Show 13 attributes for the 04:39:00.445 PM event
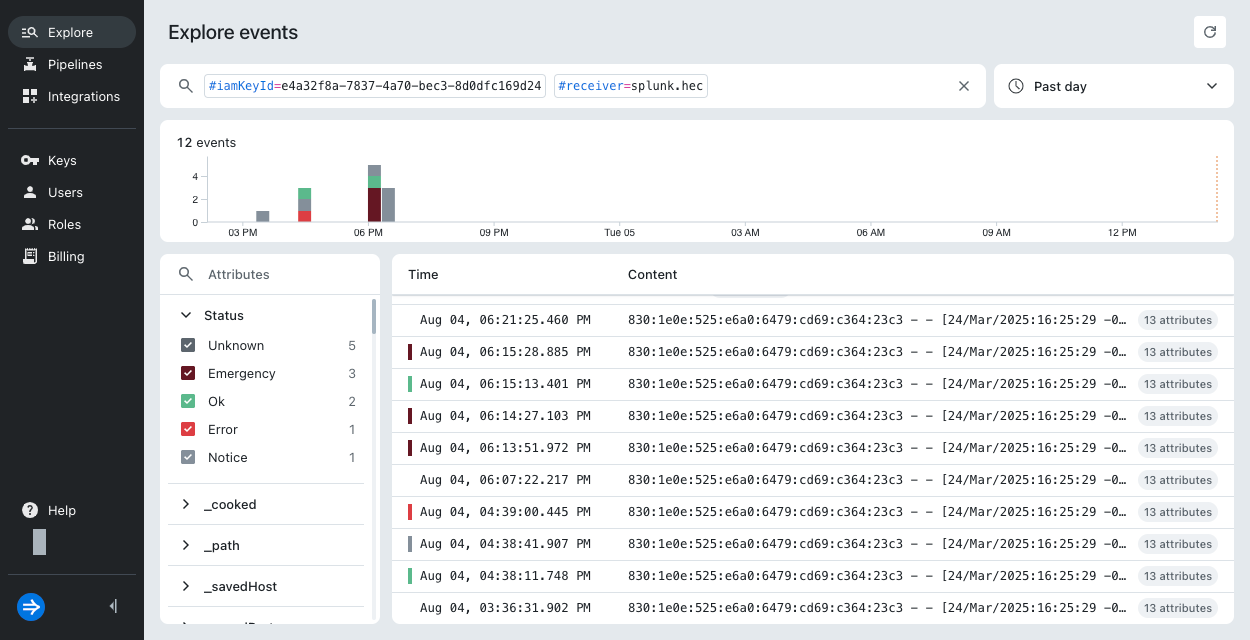Image resolution: width=1250 pixels, height=640 pixels. coord(1177,512)
